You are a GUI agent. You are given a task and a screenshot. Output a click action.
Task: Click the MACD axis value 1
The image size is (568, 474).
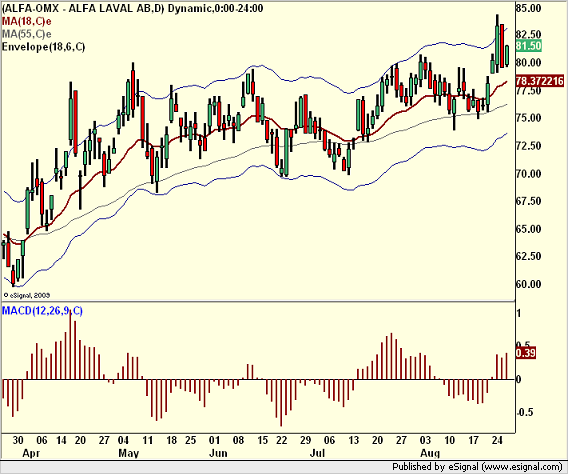[519, 313]
